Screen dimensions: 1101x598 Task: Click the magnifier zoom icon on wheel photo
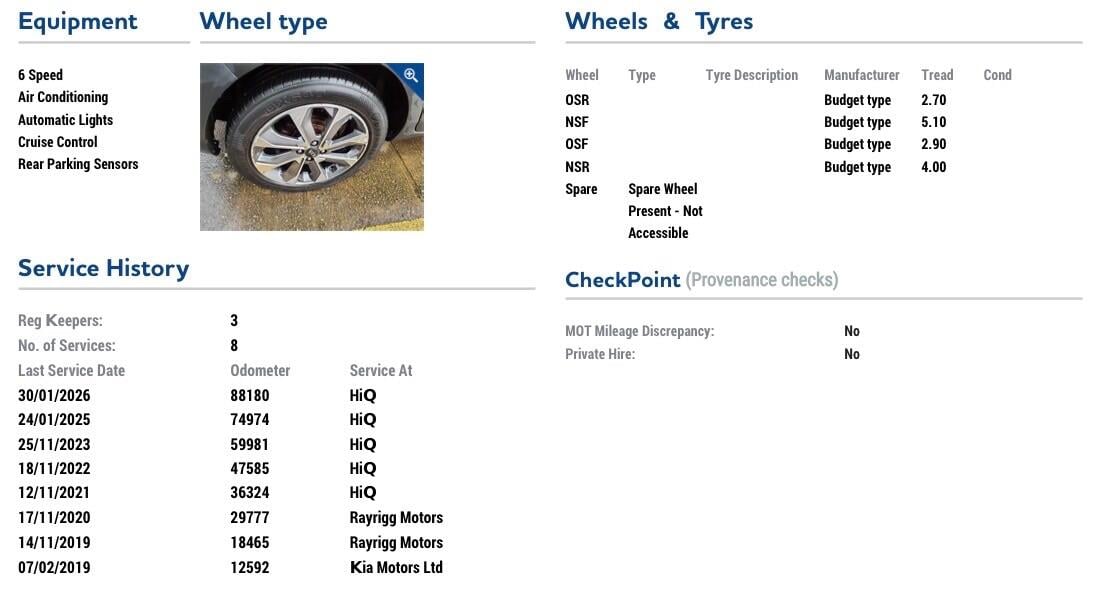tap(411, 76)
